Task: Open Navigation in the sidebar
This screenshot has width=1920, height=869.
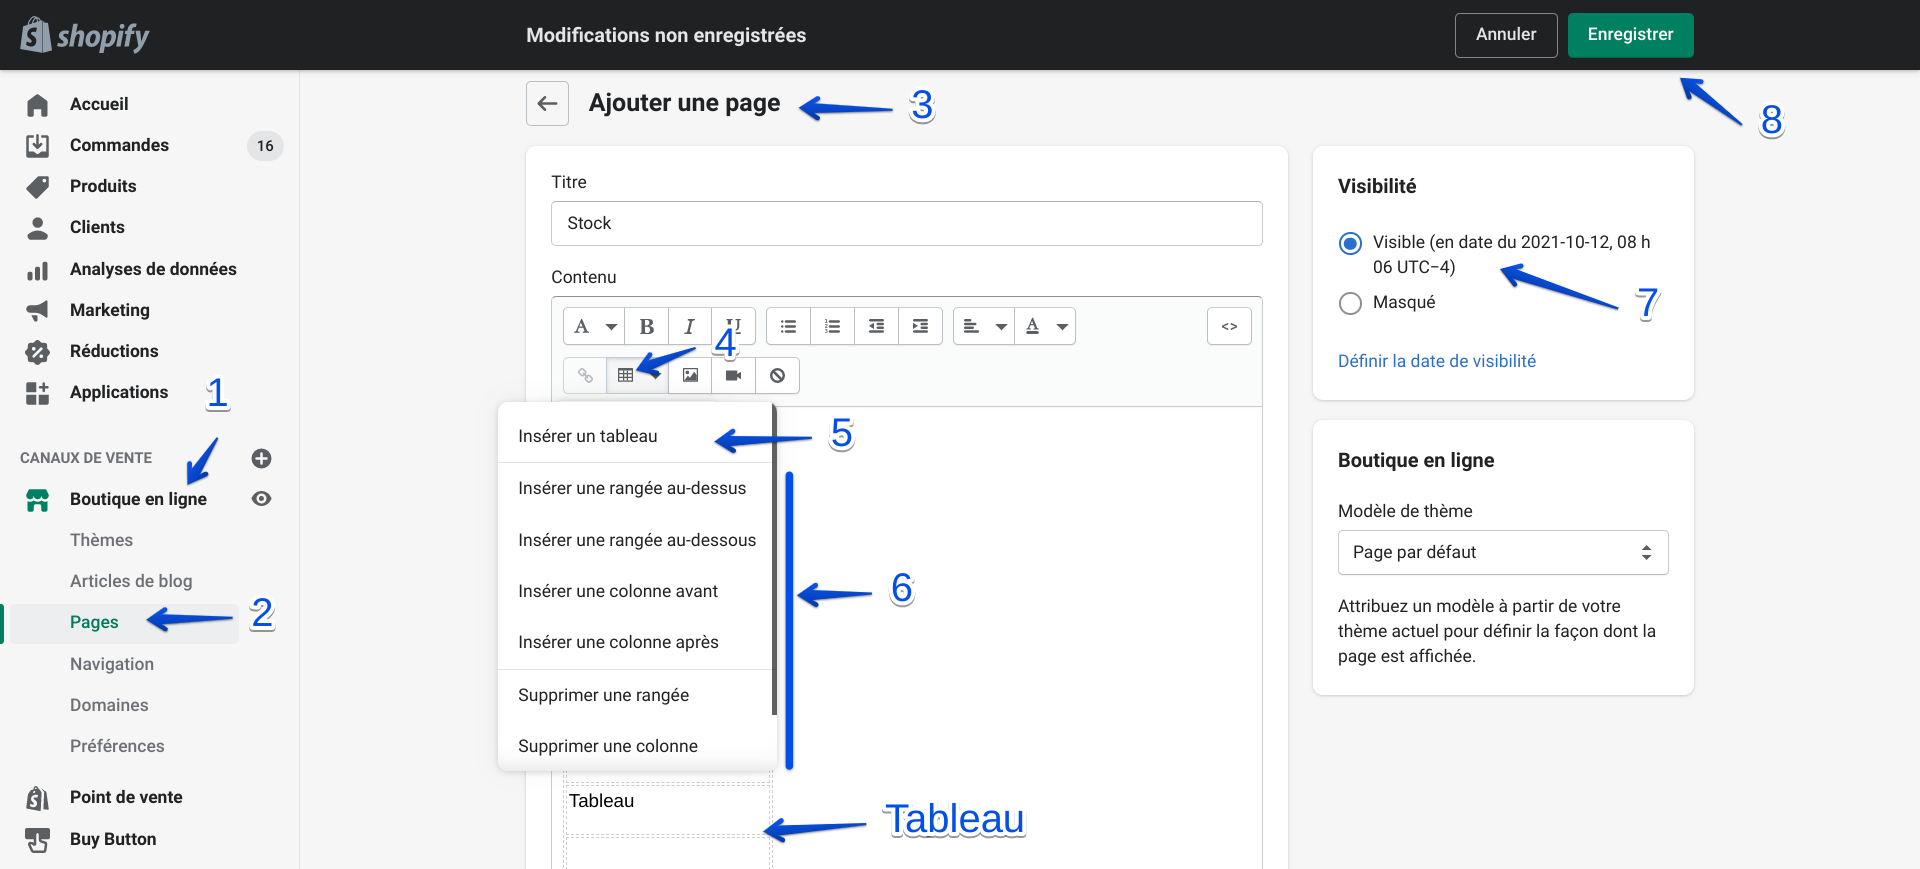Action: tap(112, 664)
